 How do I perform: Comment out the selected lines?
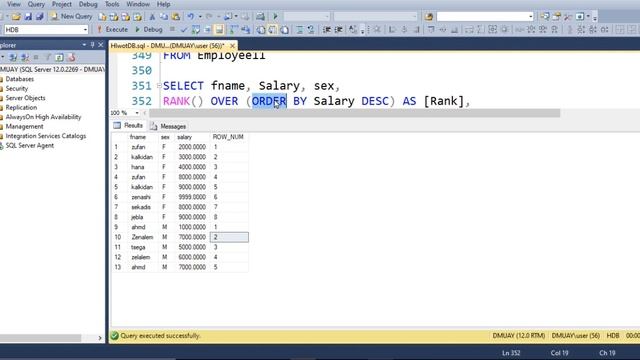[x=299, y=30]
